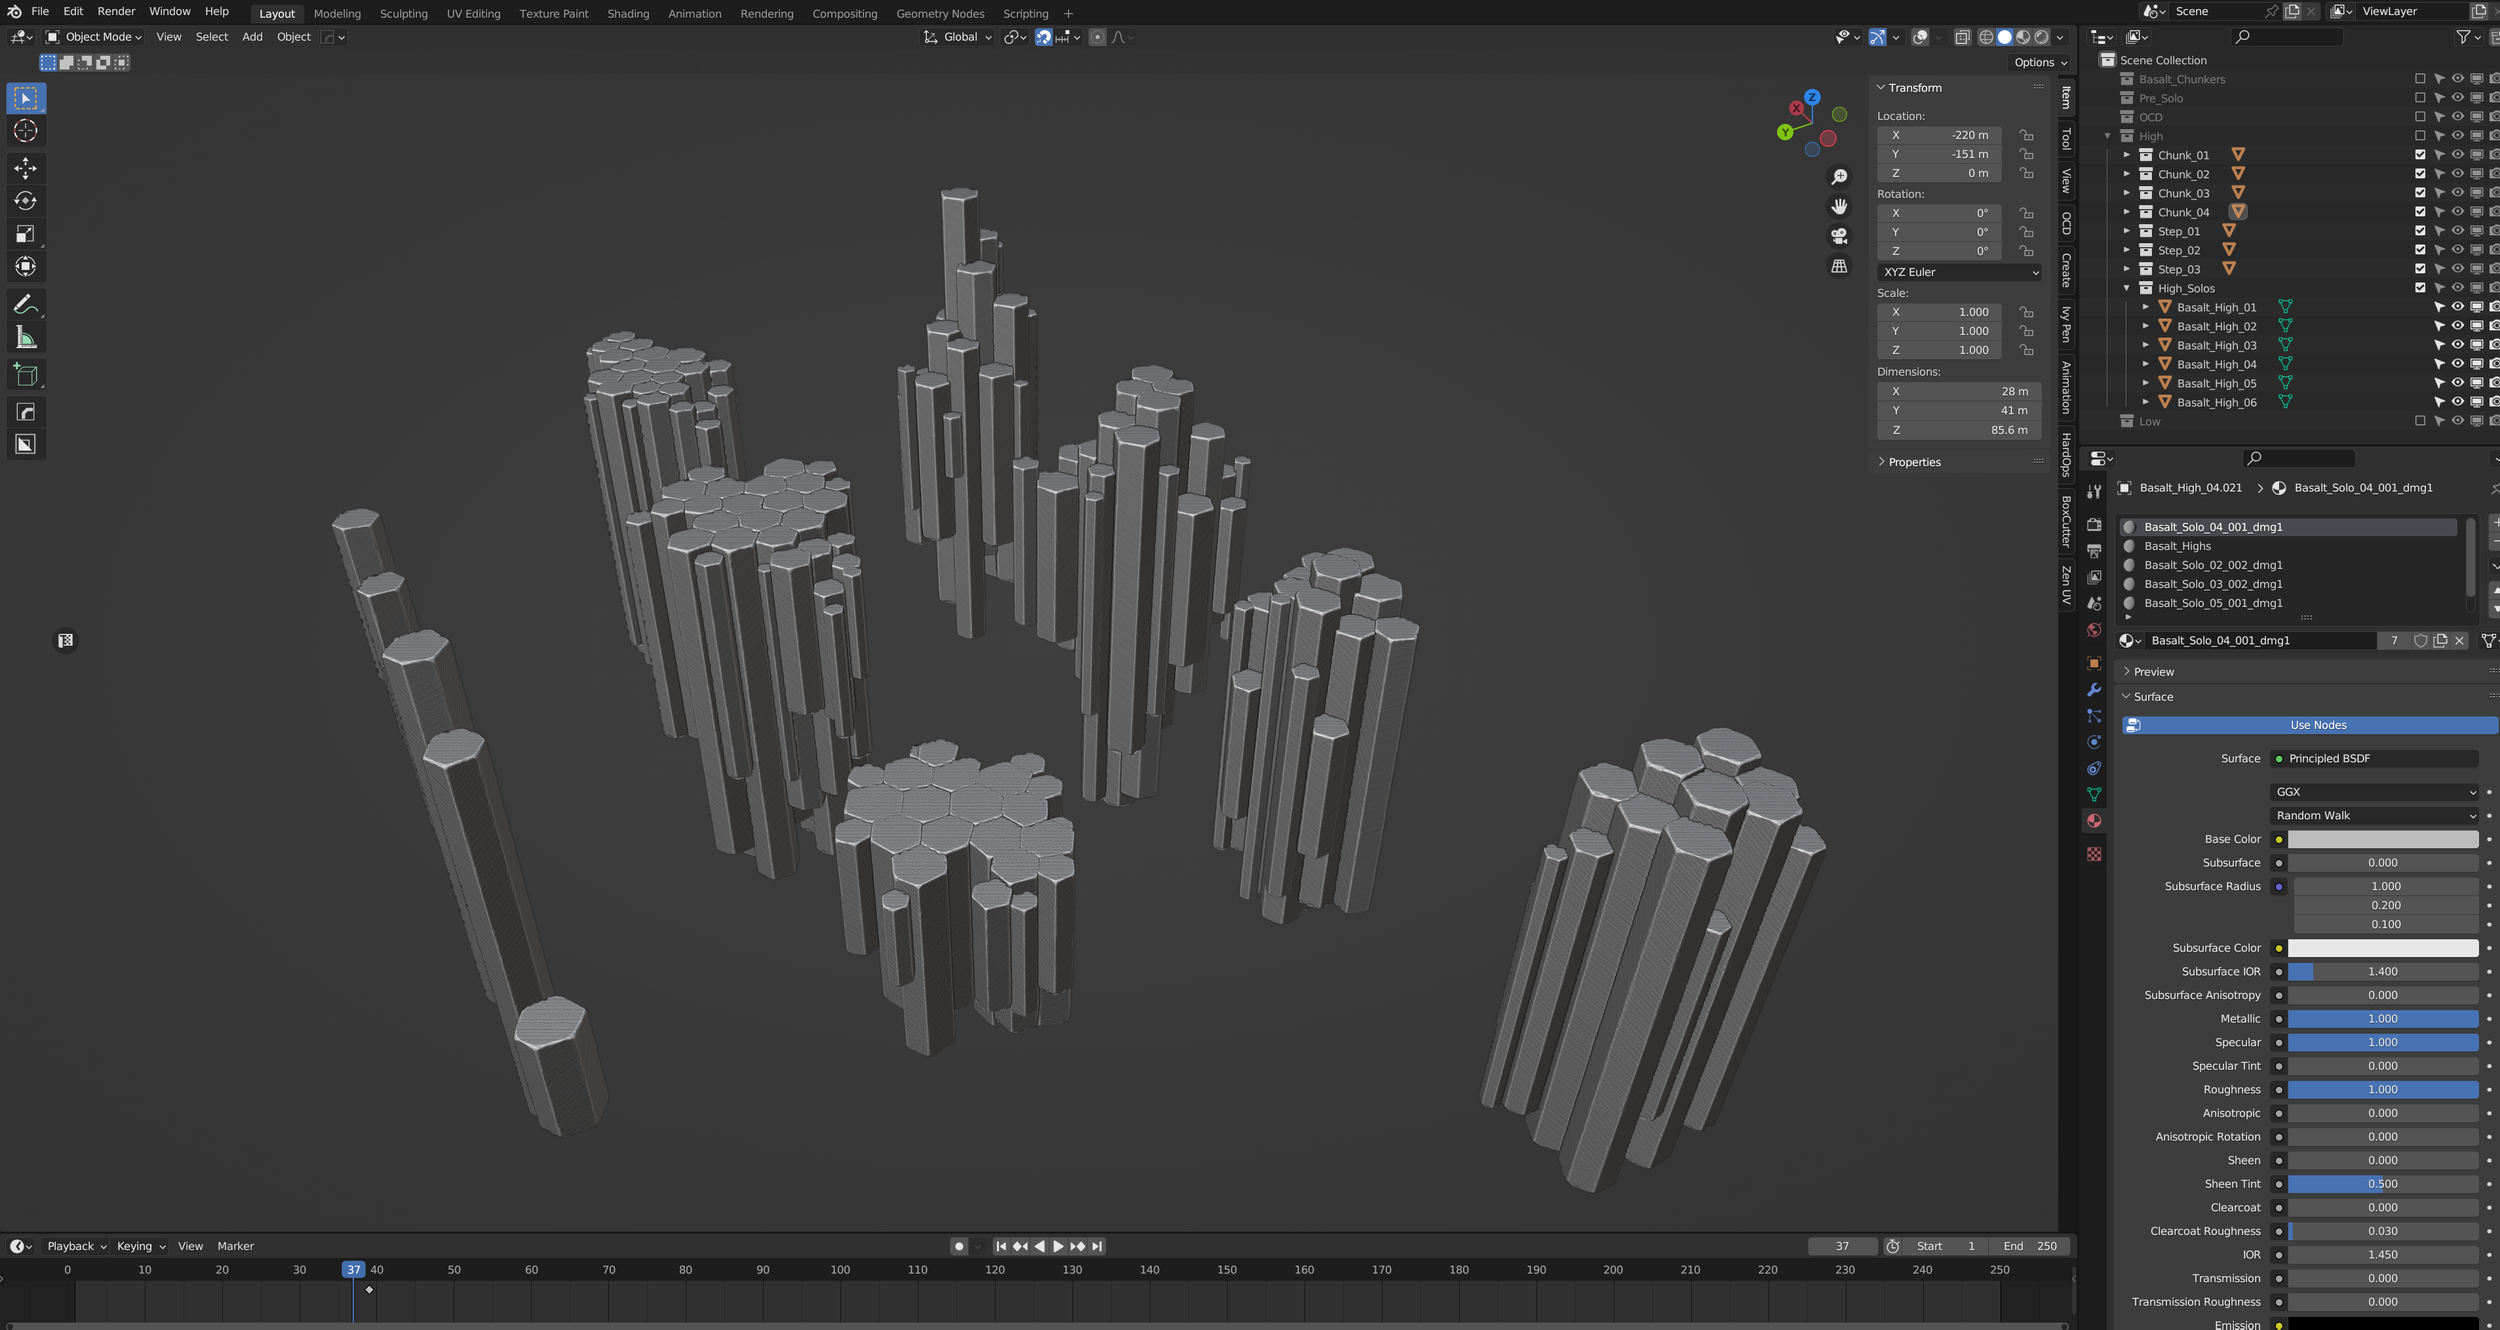Toggle wireframe shading mode in viewport header
Screen dimensions: 2500x1330
(1986, 37)
